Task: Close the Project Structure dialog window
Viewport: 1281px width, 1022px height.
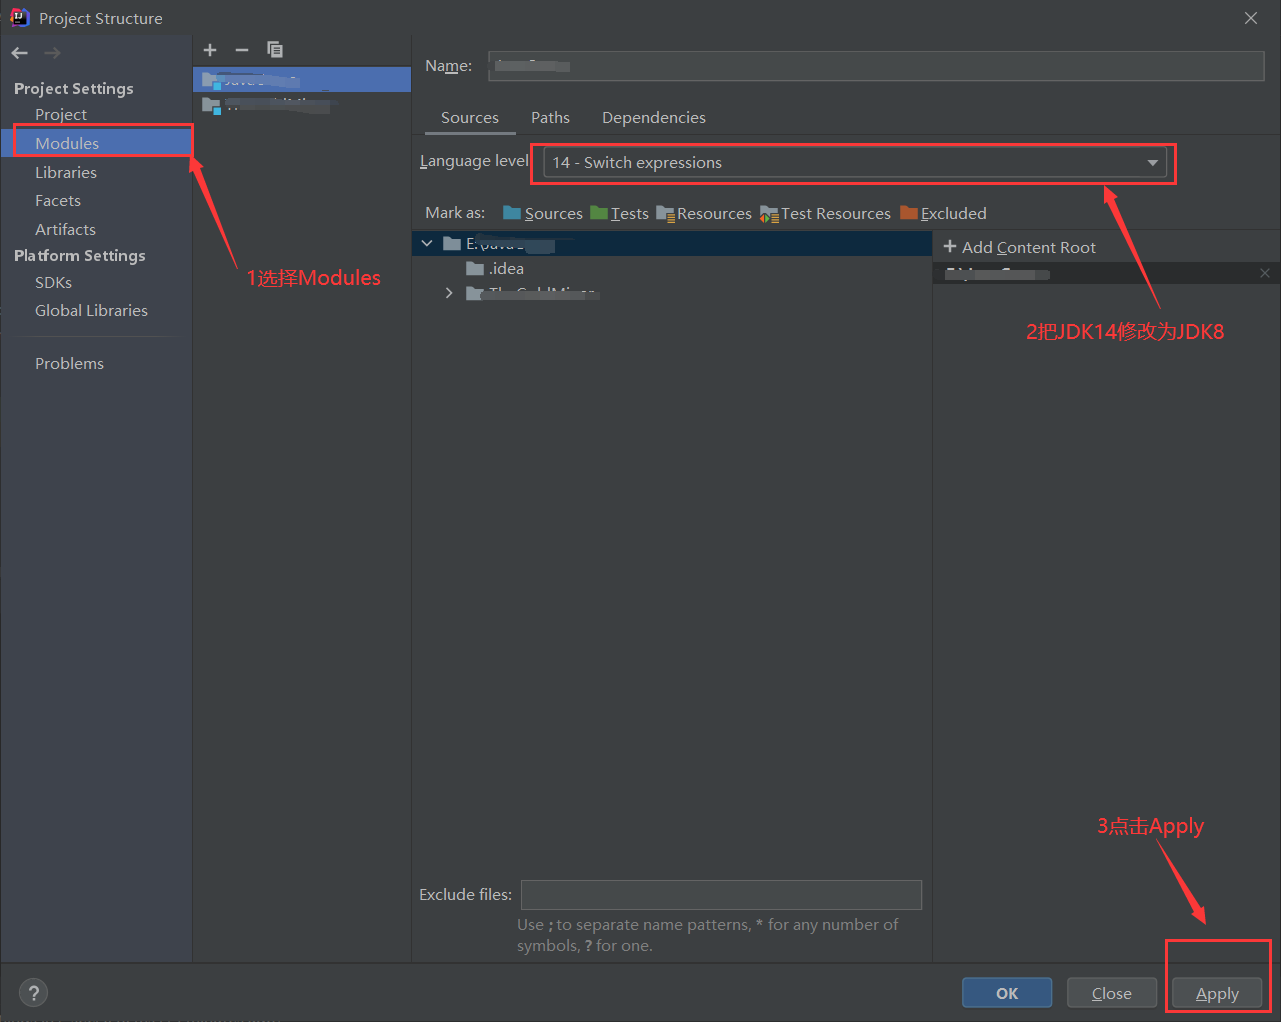Action: 1251,18
